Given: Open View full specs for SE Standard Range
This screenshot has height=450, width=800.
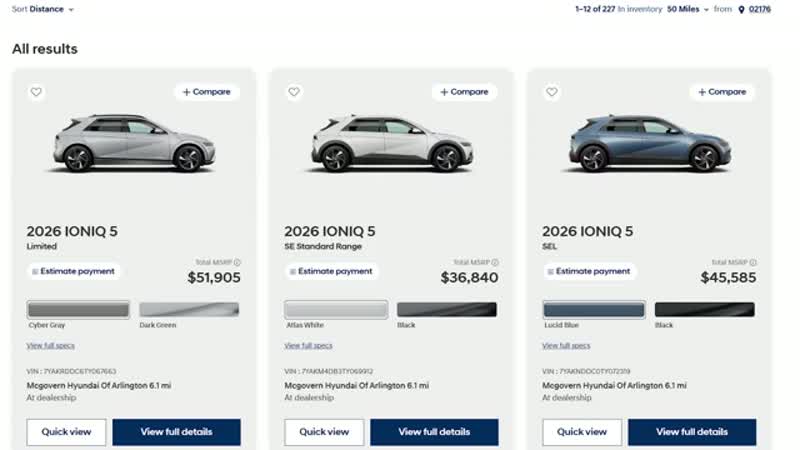Looking at the screenshot, I should (308, 345).
